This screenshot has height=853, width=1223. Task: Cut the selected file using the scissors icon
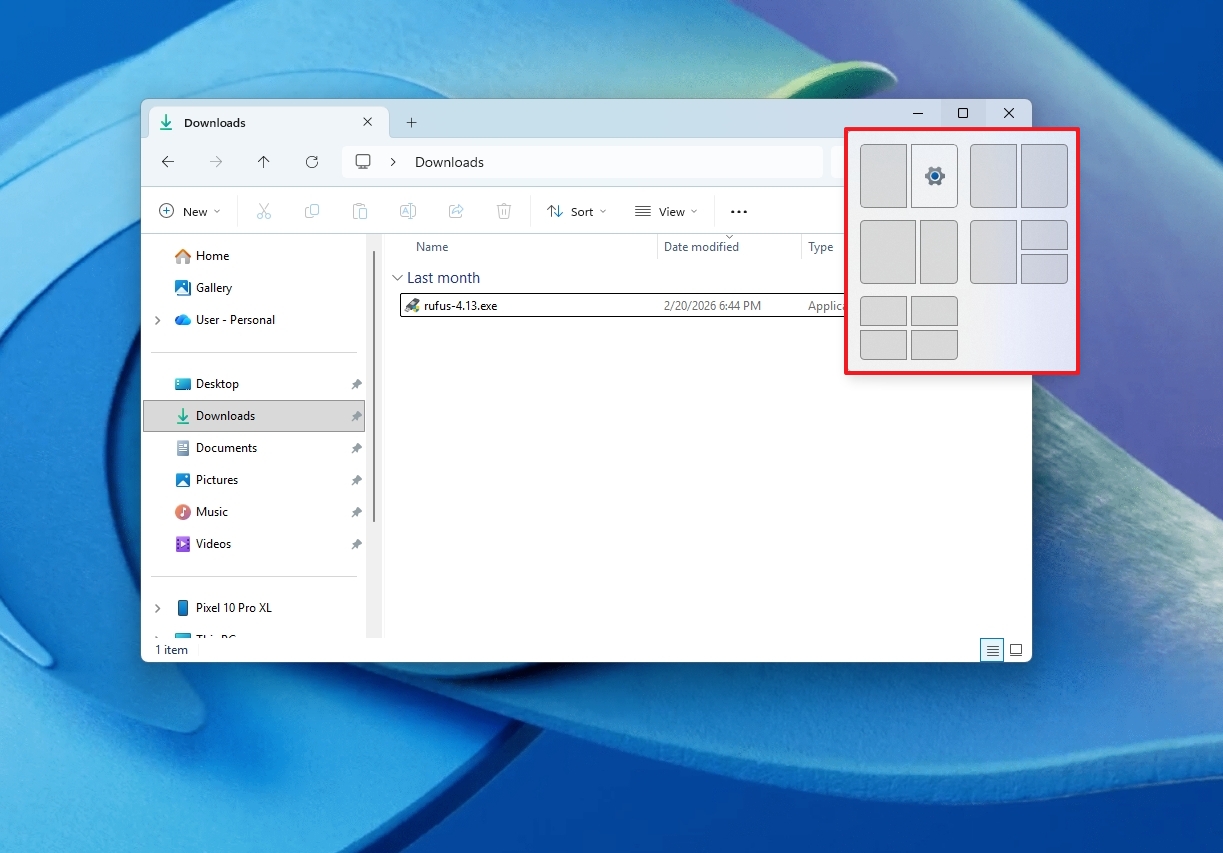tap(263, 211)
